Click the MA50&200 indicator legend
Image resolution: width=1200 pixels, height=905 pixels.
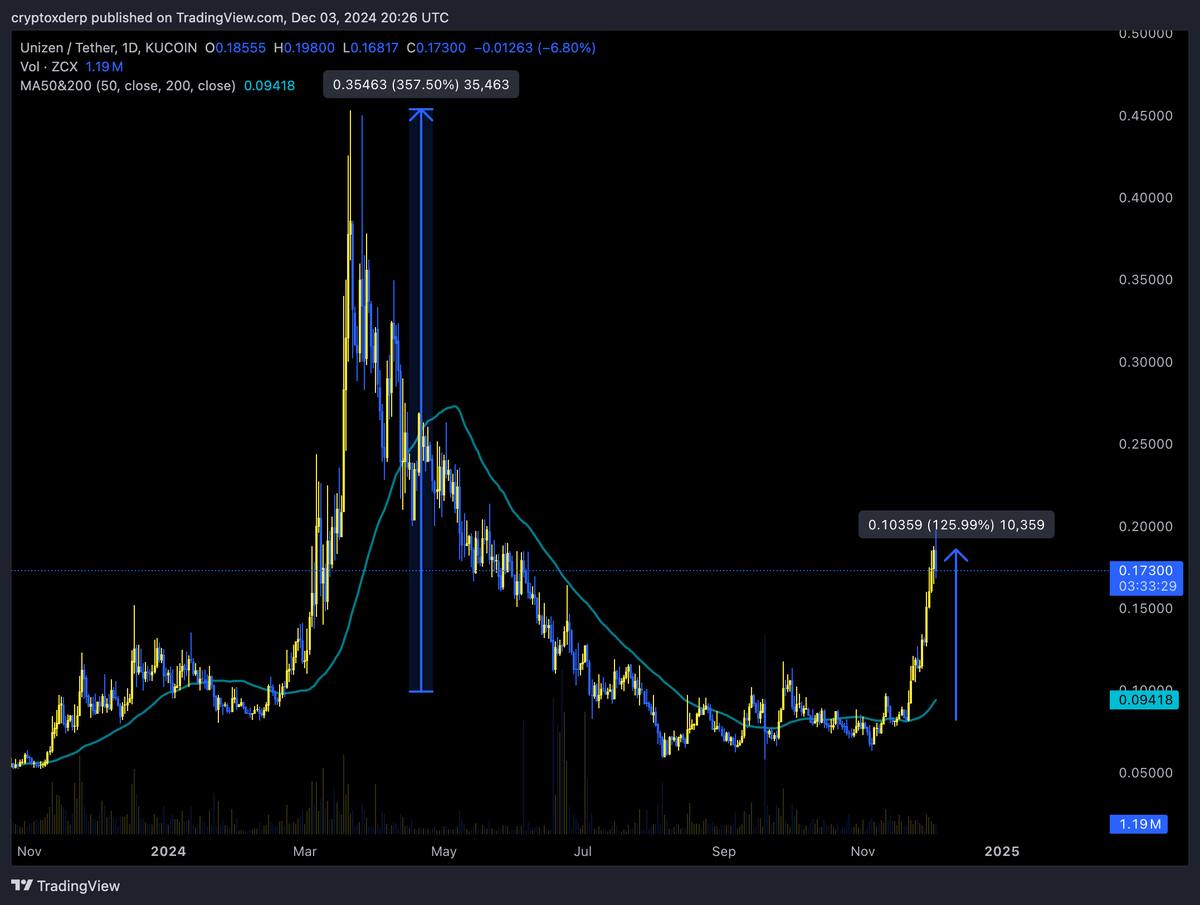tap(128, 86)
